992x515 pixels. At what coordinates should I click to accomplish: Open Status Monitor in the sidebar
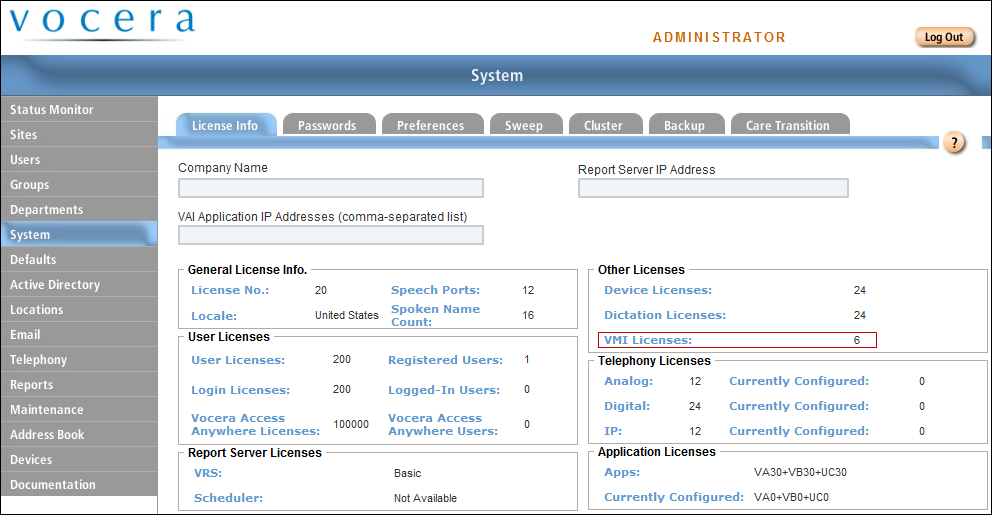[52, 110]
